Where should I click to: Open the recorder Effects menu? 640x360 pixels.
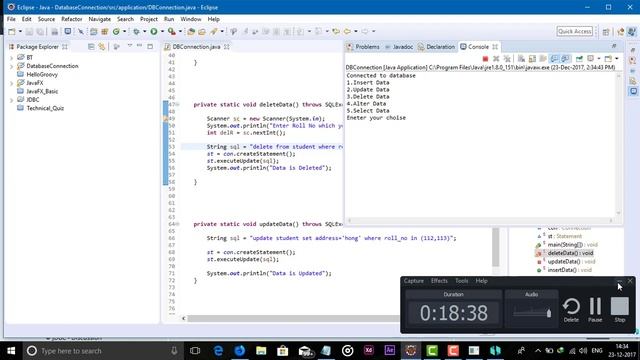pyautogui.click(x=439, y=281)
